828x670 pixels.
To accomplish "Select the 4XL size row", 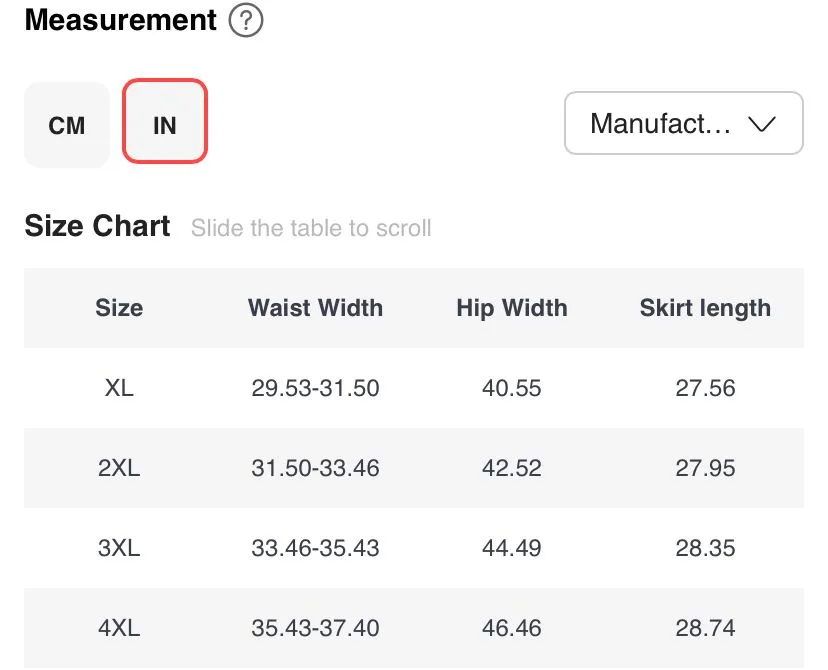I will 414,628.
